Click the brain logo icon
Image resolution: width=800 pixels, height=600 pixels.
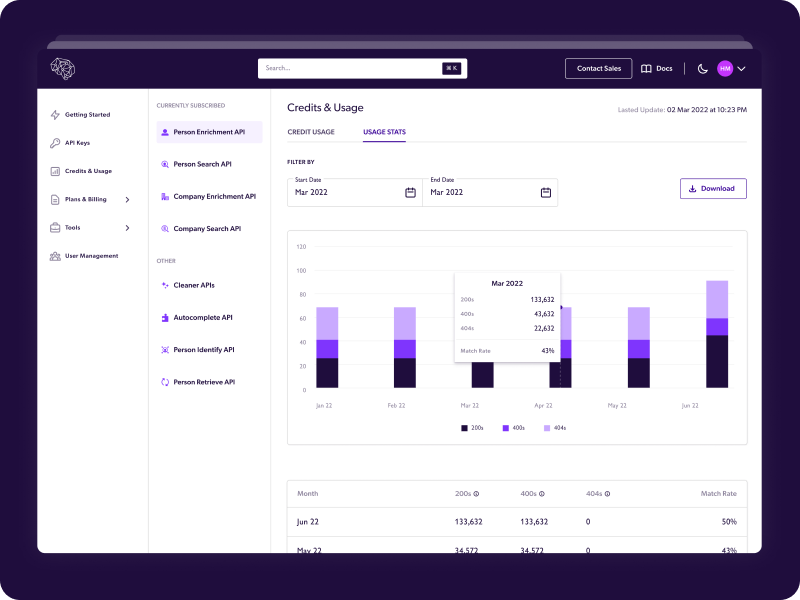coord(63,68)
